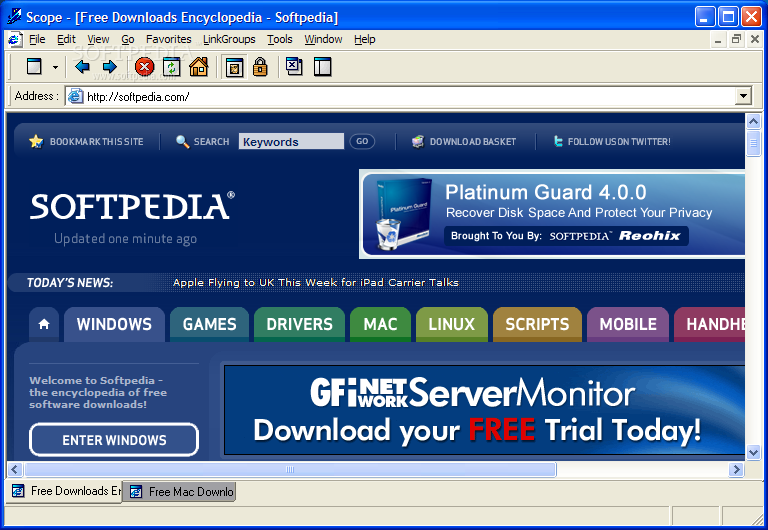Go back with the left arrow icon
The width and height of the screenshot is (768, 530).
click(x=82, y=67)
